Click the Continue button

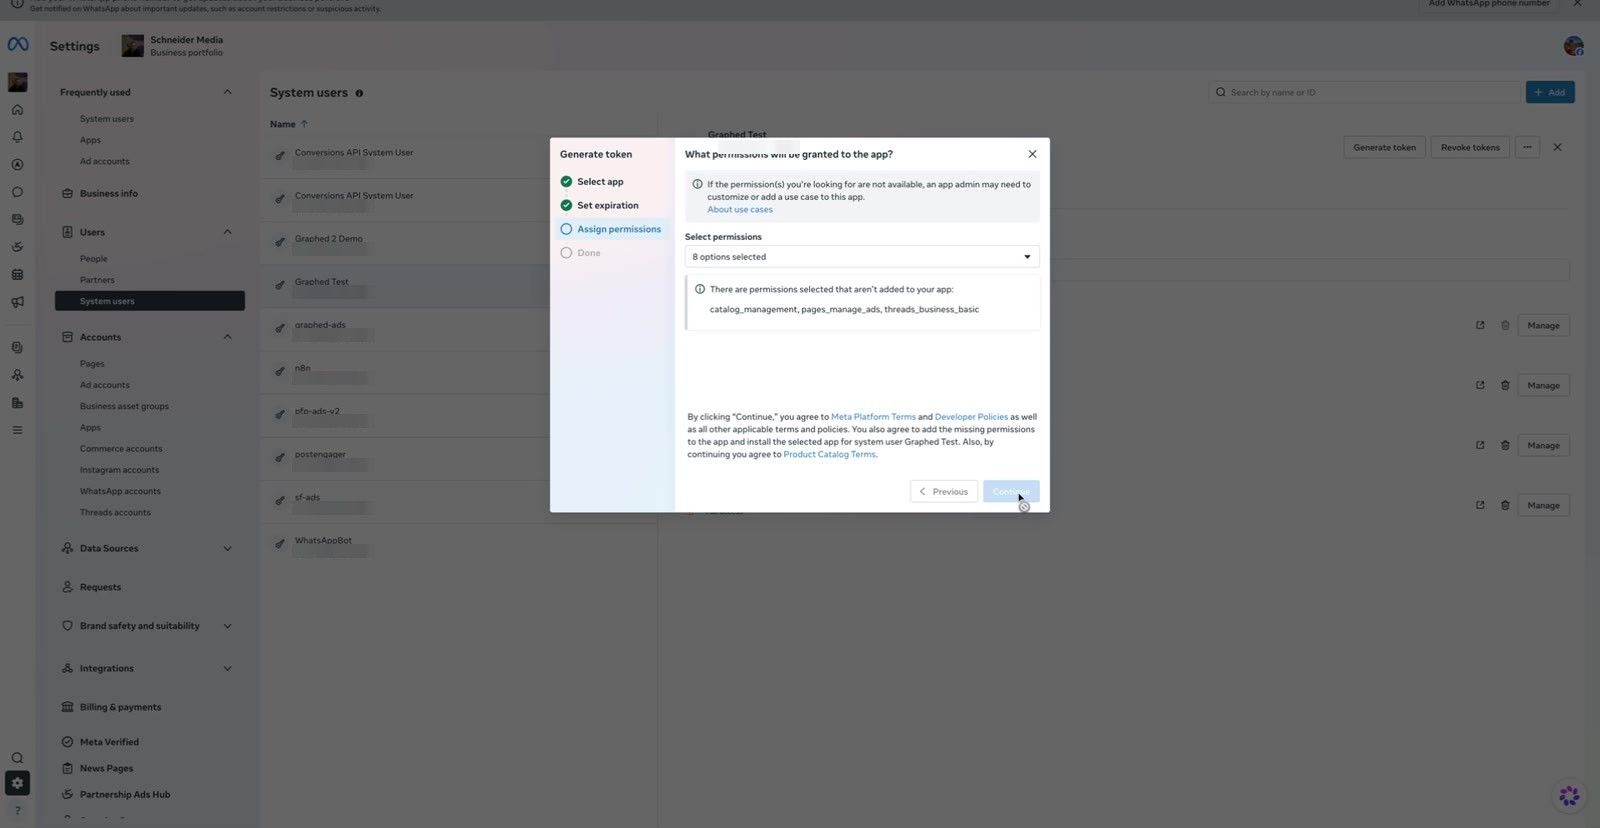pos(1011,492)
